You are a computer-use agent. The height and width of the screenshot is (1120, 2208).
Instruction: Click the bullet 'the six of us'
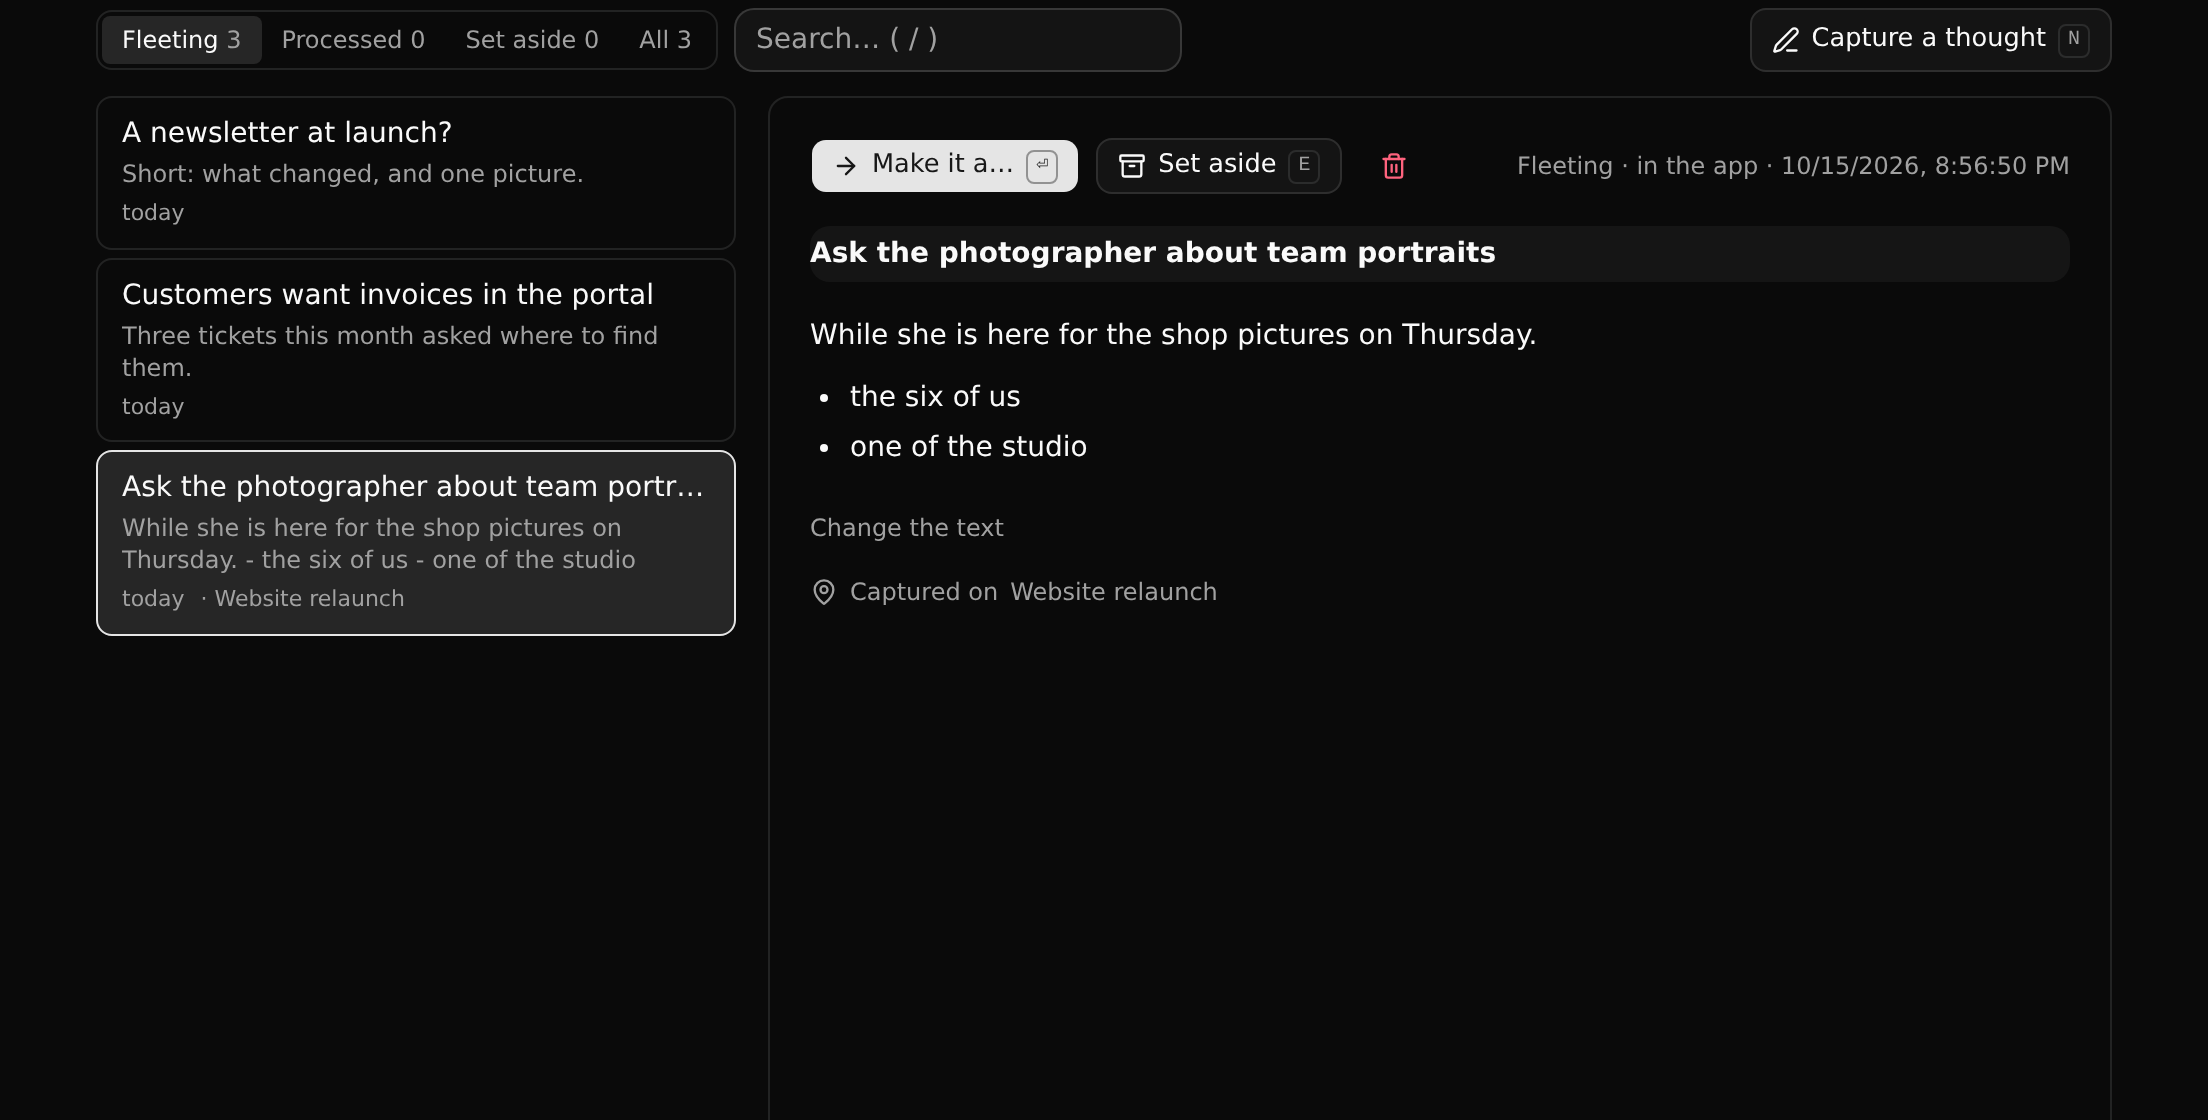(935, 397)
